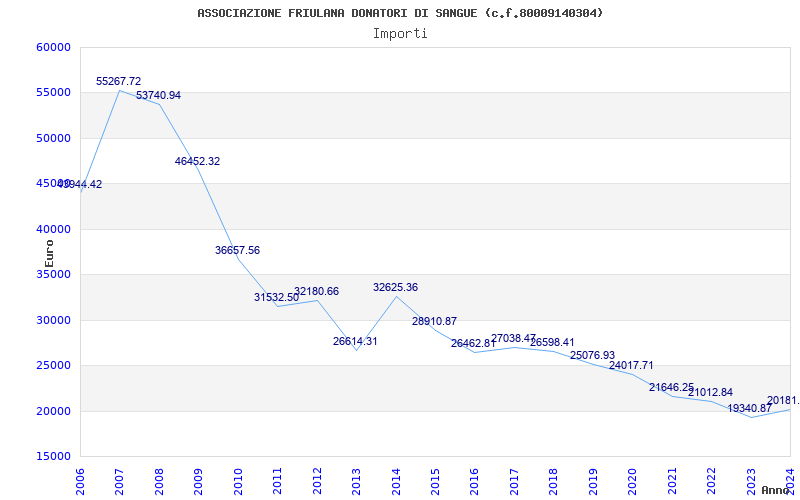The image size is (800, 500).
Task: Click the data label 19340.87
Action: pos(749,409)
